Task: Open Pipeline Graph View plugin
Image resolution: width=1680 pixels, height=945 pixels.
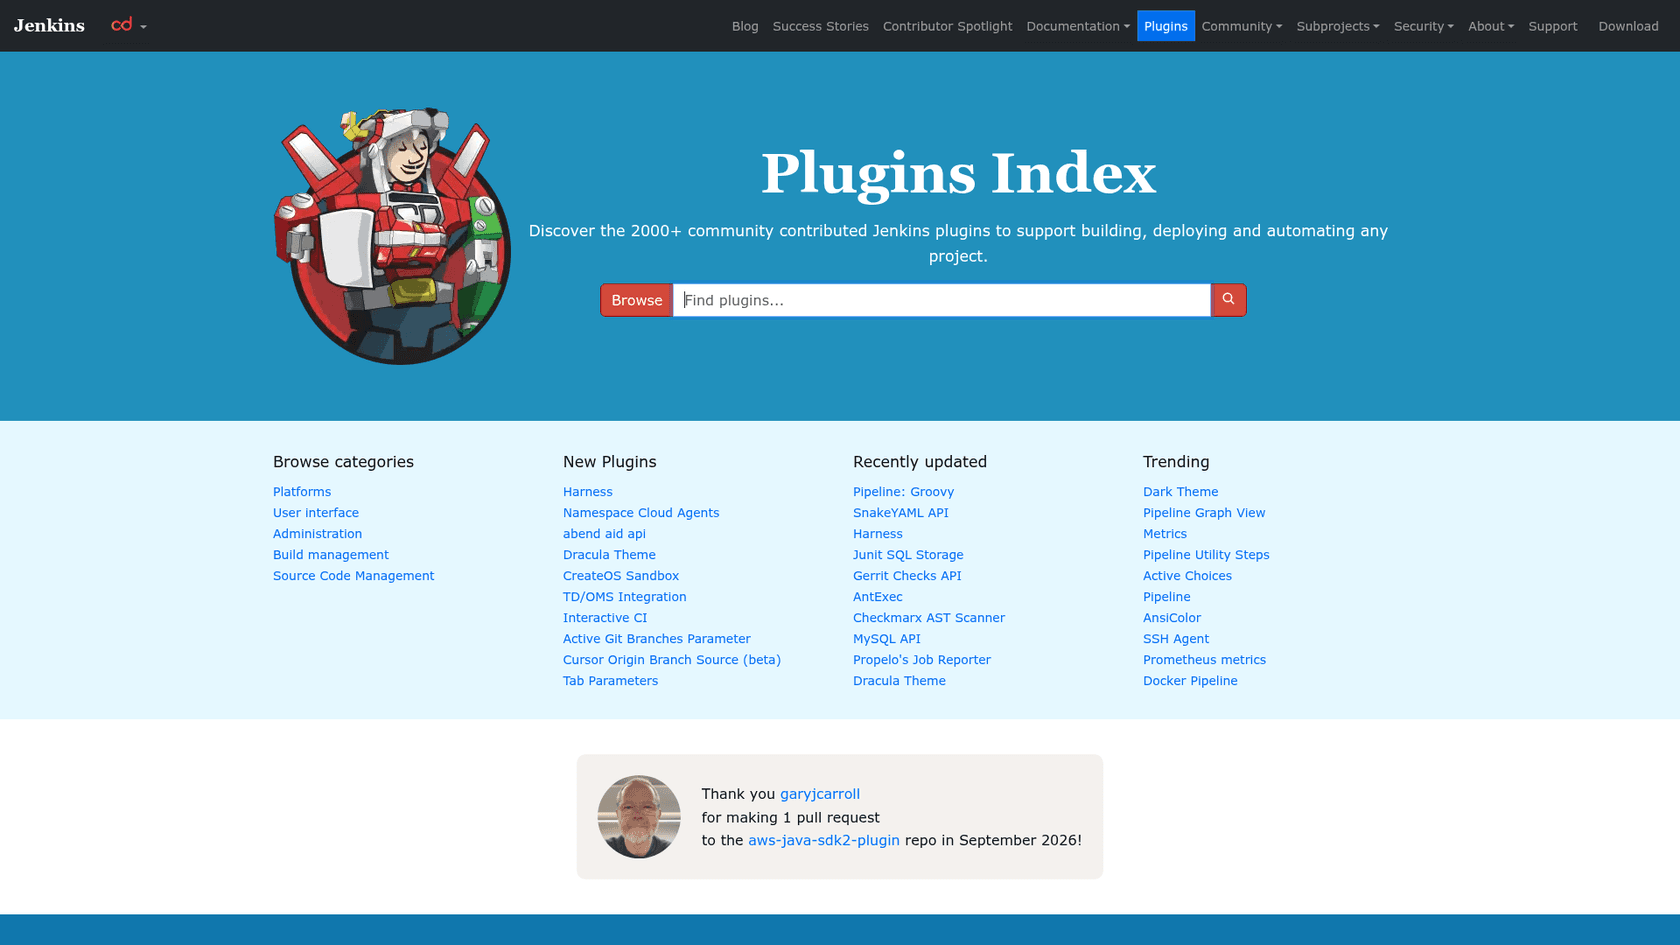Action: click(x=1204, y=513)
